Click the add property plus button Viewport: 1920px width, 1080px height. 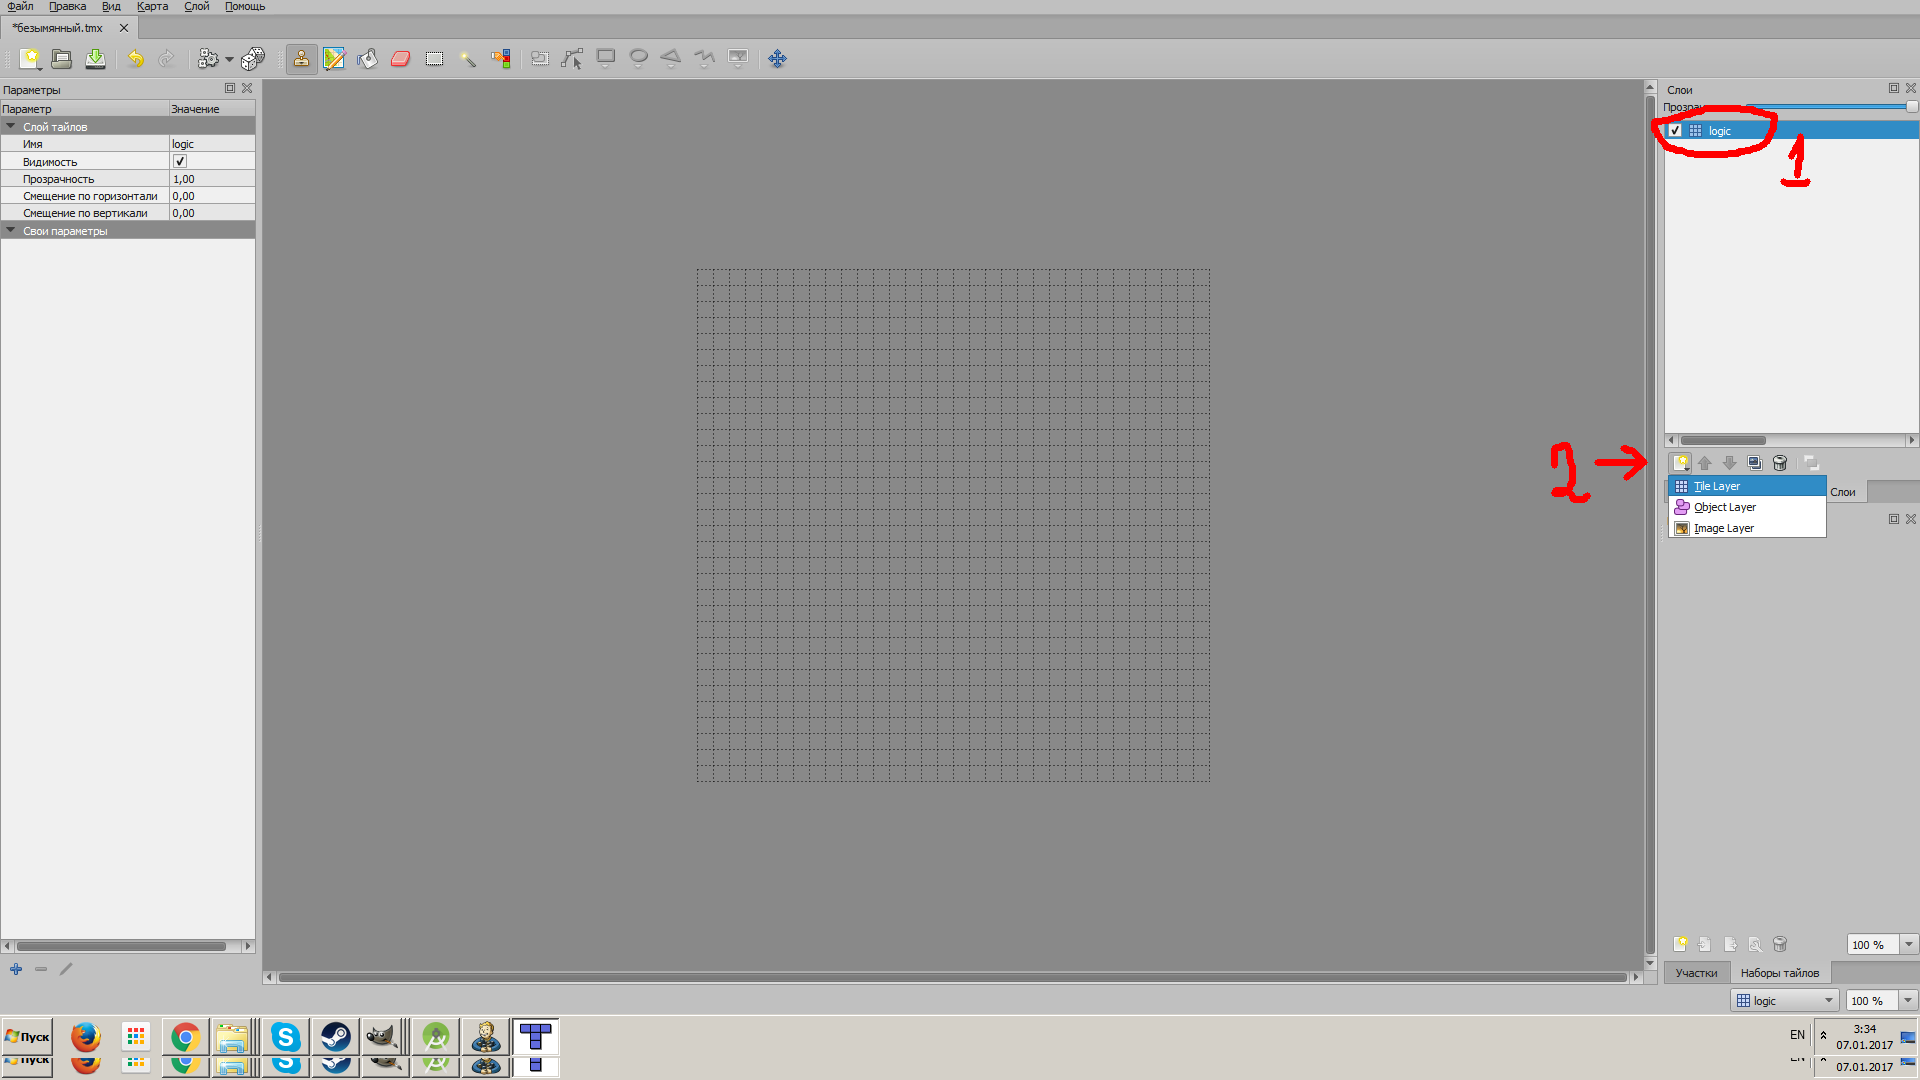point(16,969)
